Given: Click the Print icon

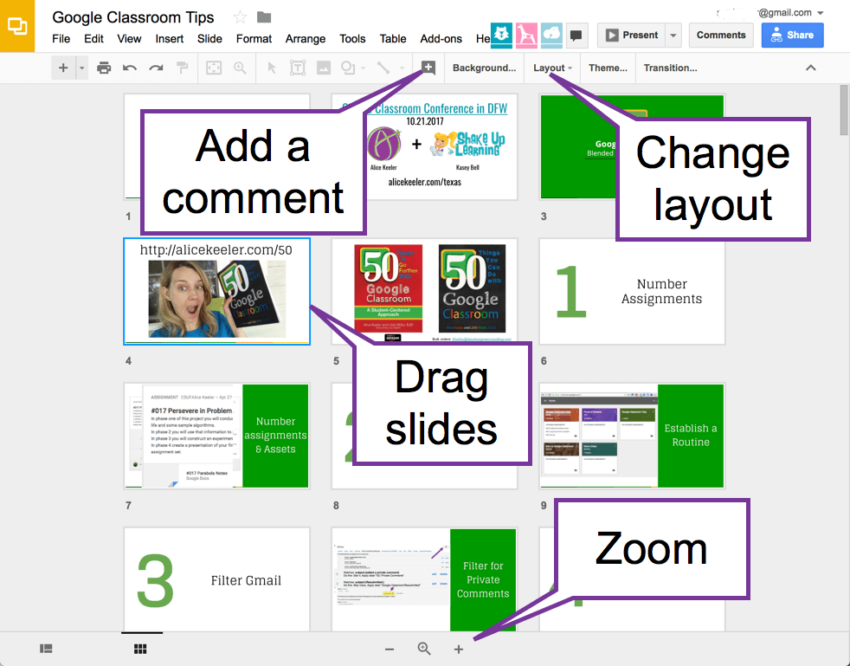Looking at the screenshot, I should pos(104,67).
